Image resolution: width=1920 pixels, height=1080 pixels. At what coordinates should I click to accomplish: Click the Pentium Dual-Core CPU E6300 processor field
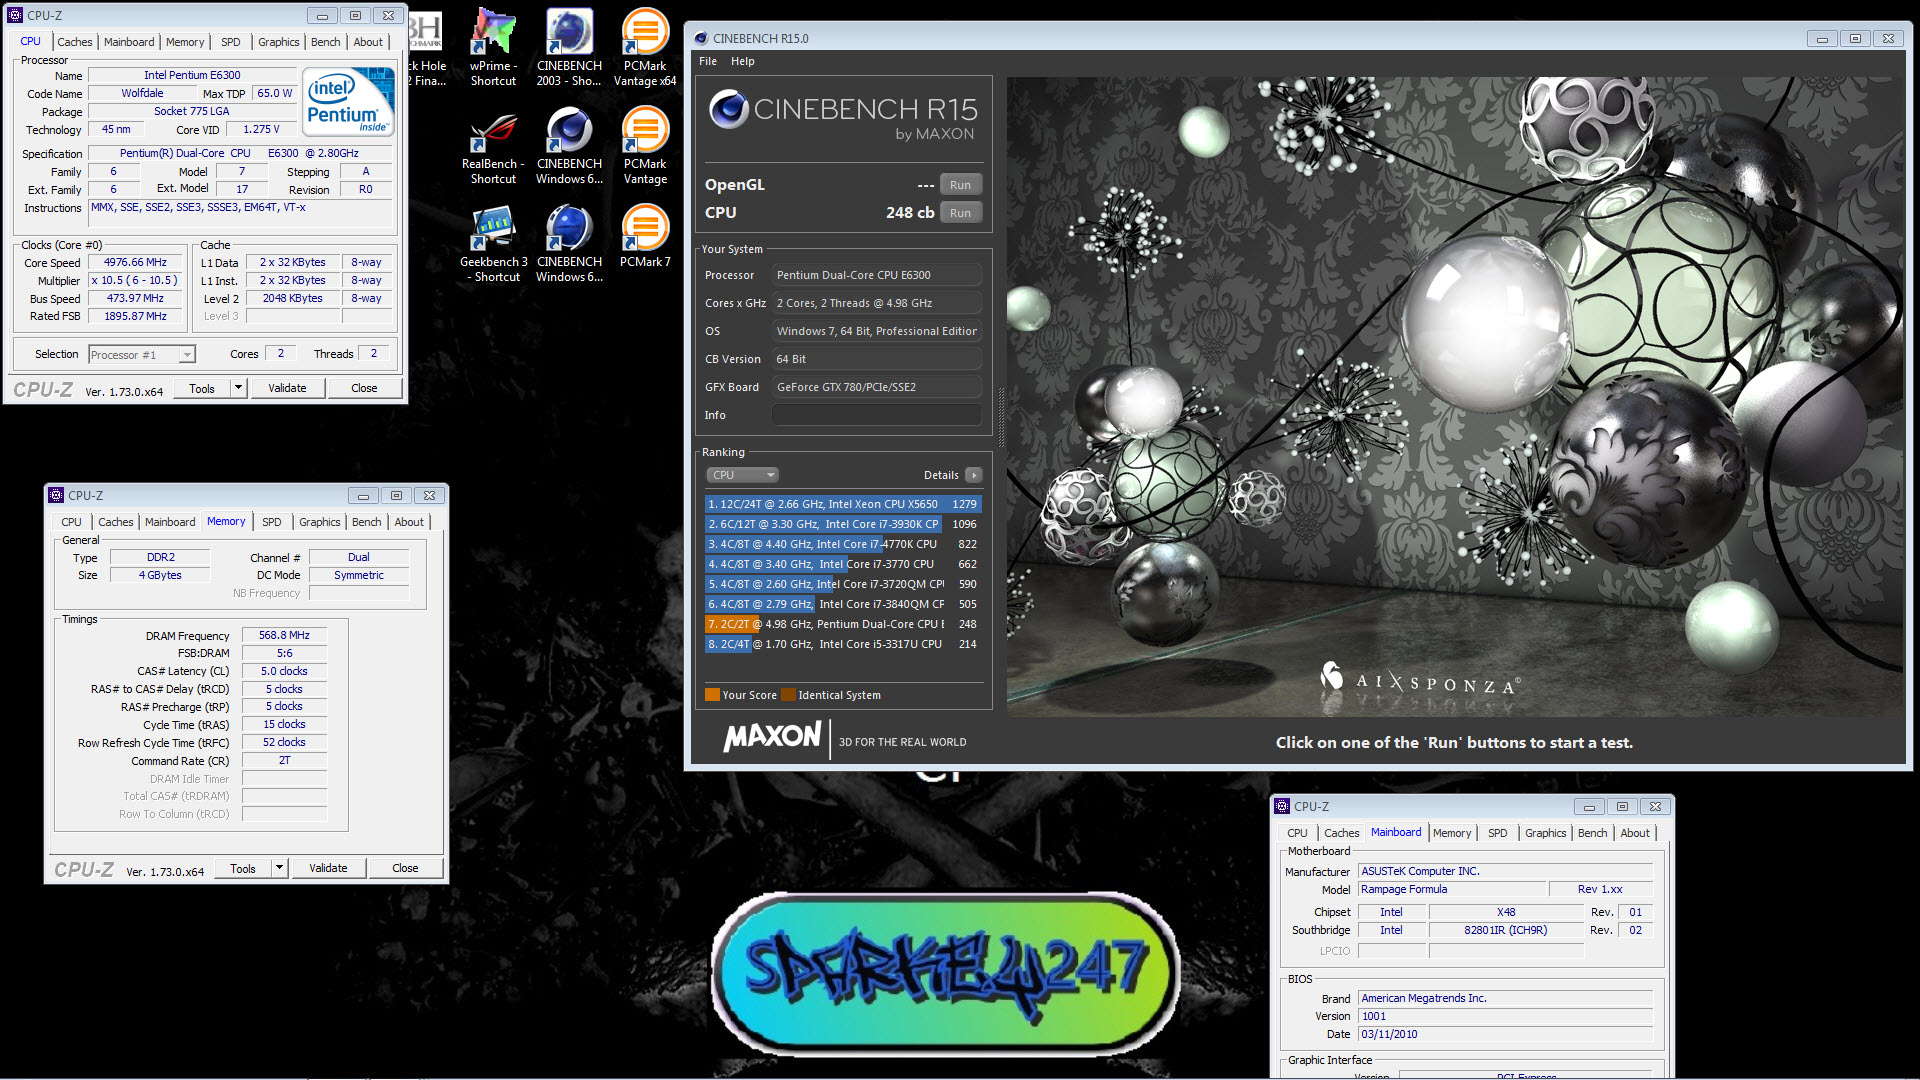click(x=876, y=275)
